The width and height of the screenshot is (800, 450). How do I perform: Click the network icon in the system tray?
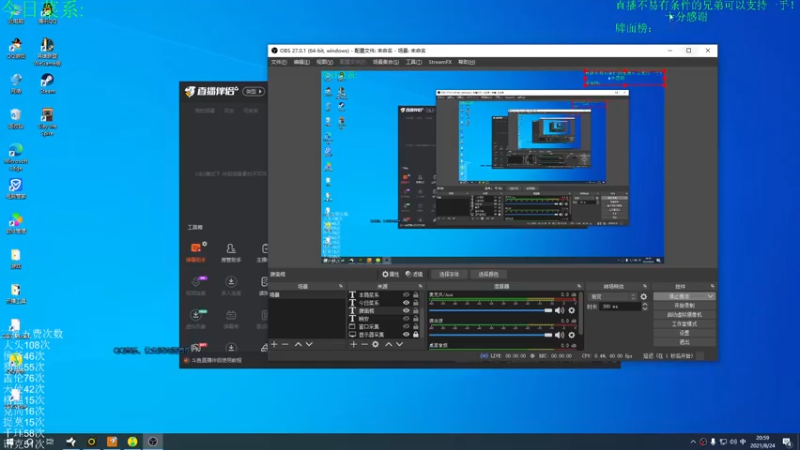[723, 442]
